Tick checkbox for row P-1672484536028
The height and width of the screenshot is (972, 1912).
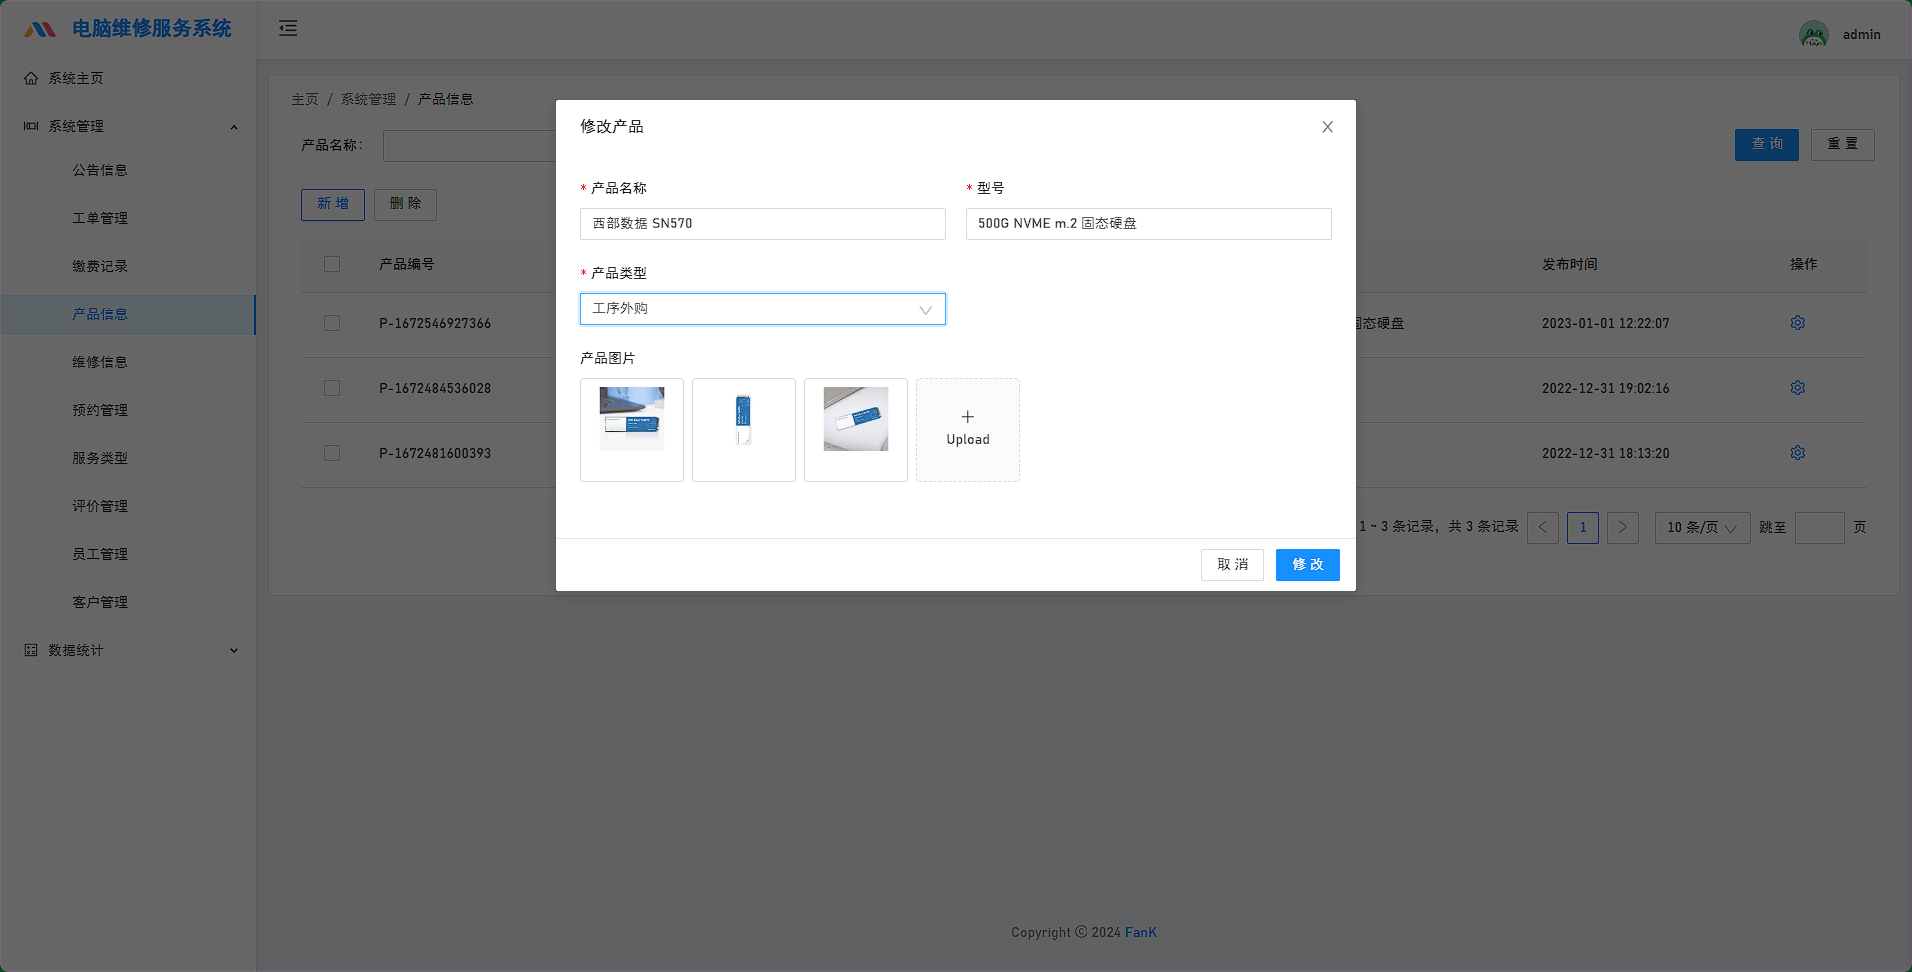coord(332,388)
